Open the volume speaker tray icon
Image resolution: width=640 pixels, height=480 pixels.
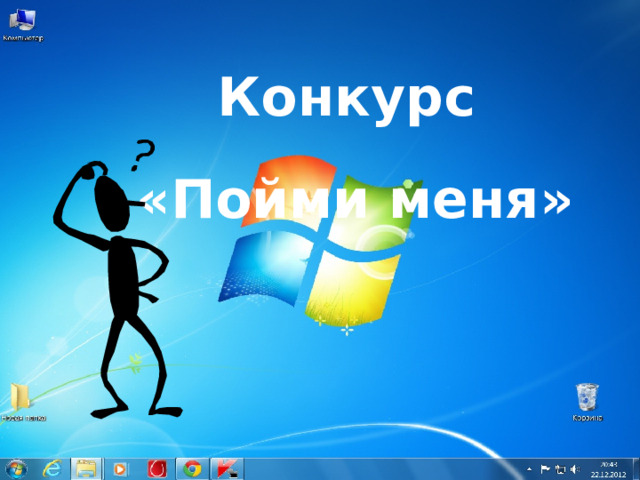[575, 469]
